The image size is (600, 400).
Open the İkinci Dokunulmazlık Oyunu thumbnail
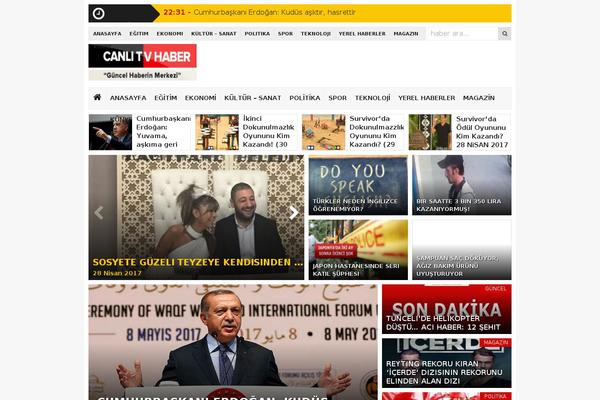(x=217, y=132)
